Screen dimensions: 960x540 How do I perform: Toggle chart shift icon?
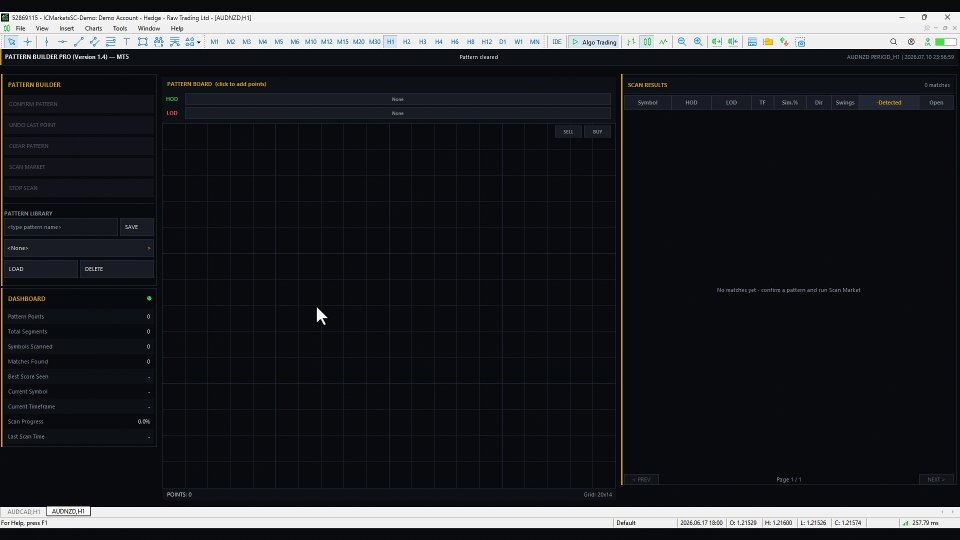732,42
